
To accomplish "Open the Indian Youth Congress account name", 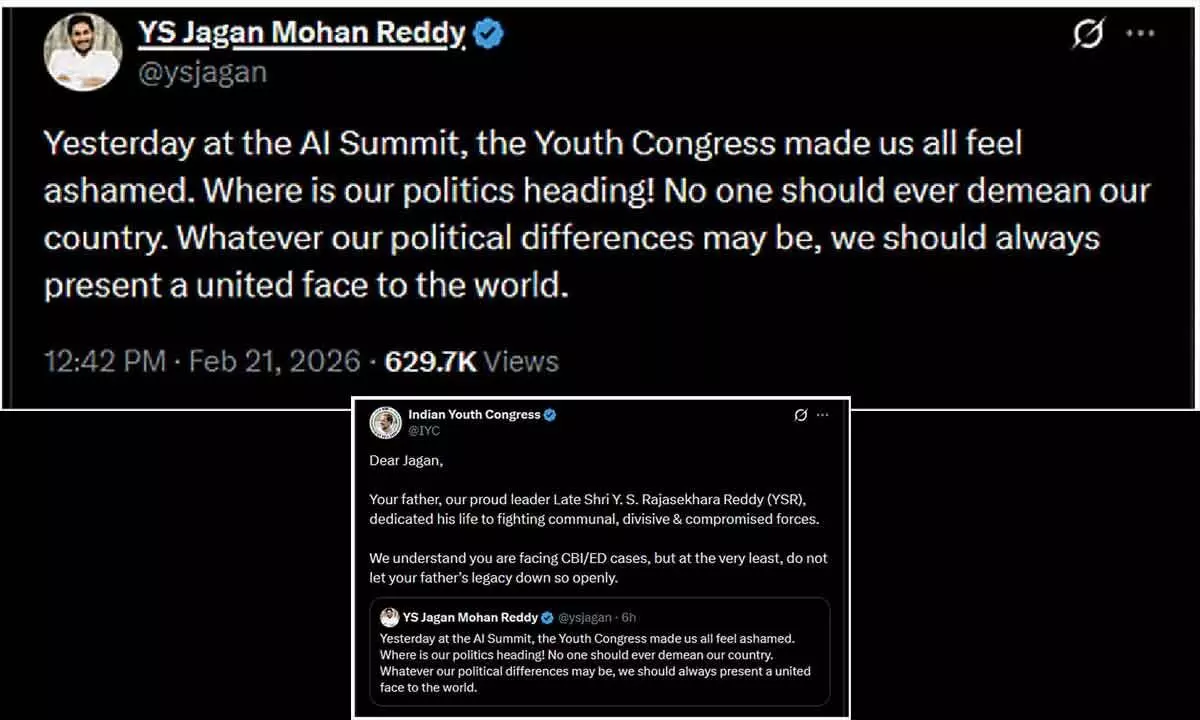I will click(x=474, y=414).
